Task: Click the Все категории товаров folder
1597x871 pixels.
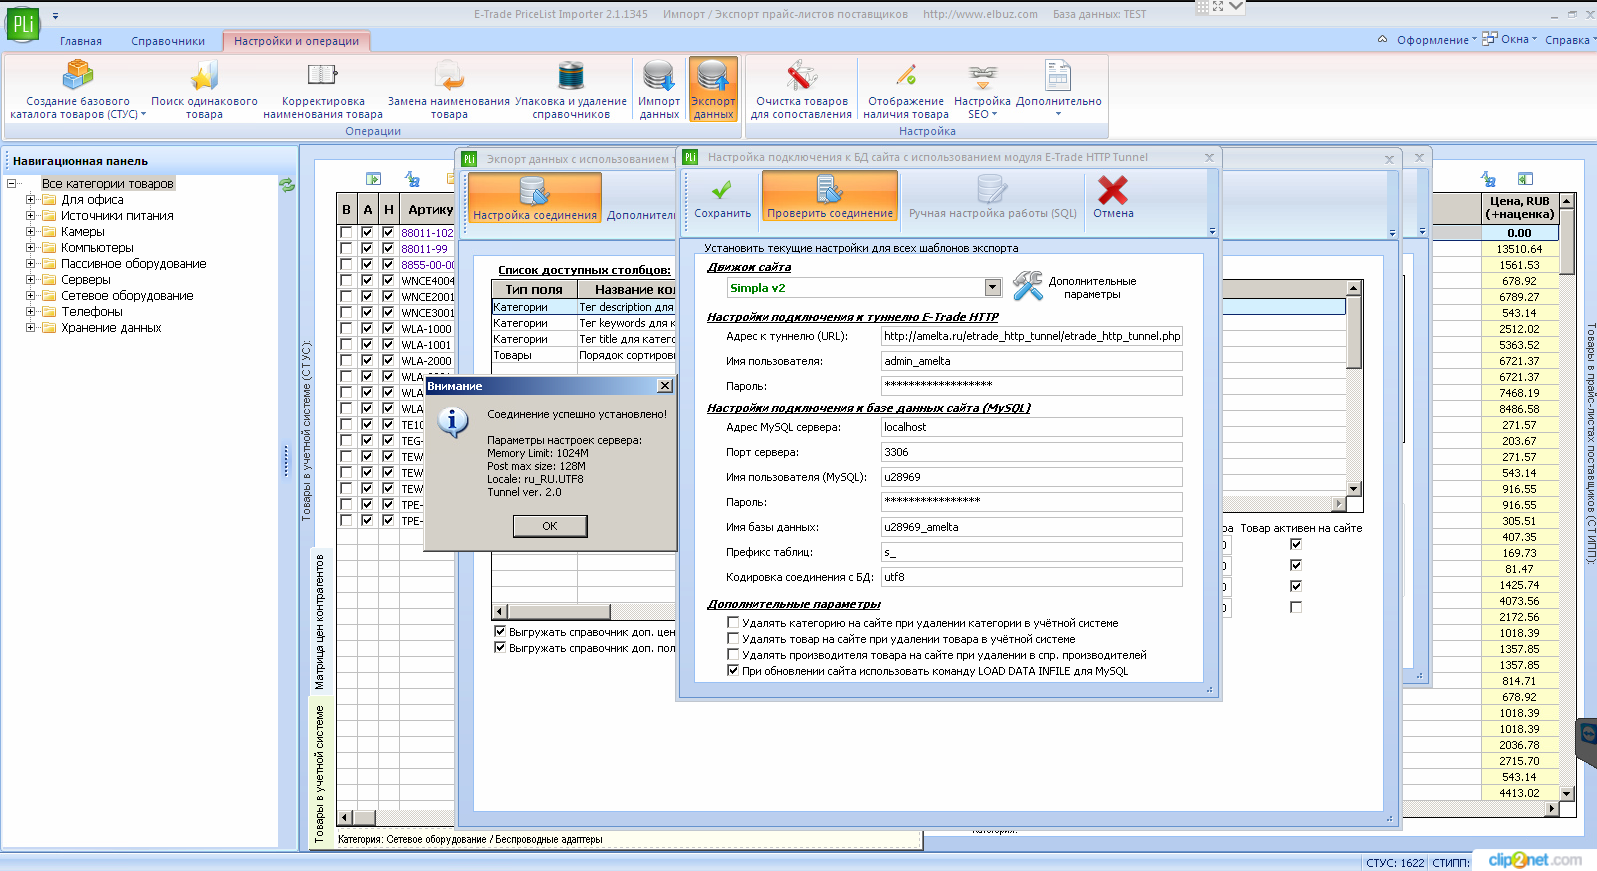Action: point(107,184)
